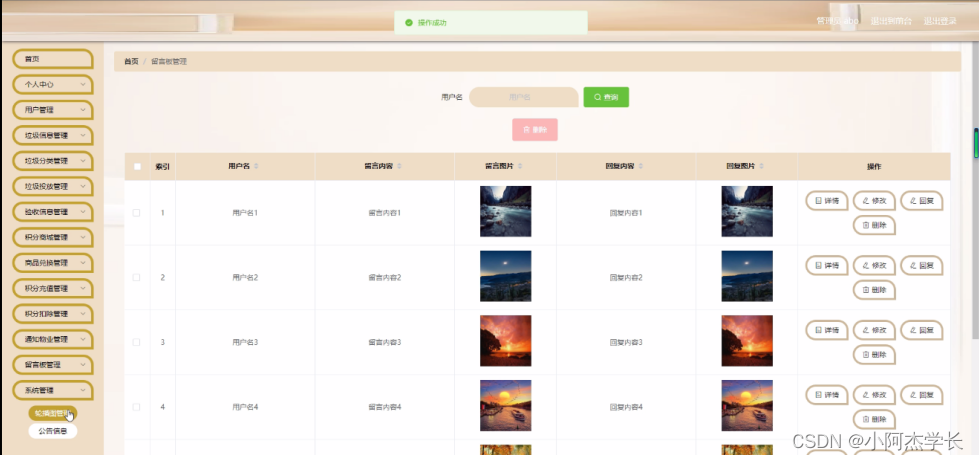This screenshot has height=460, width=979.
Task: Expand 垃圾信息管理 sidebar menu chevron
Action: click(83, 135)
